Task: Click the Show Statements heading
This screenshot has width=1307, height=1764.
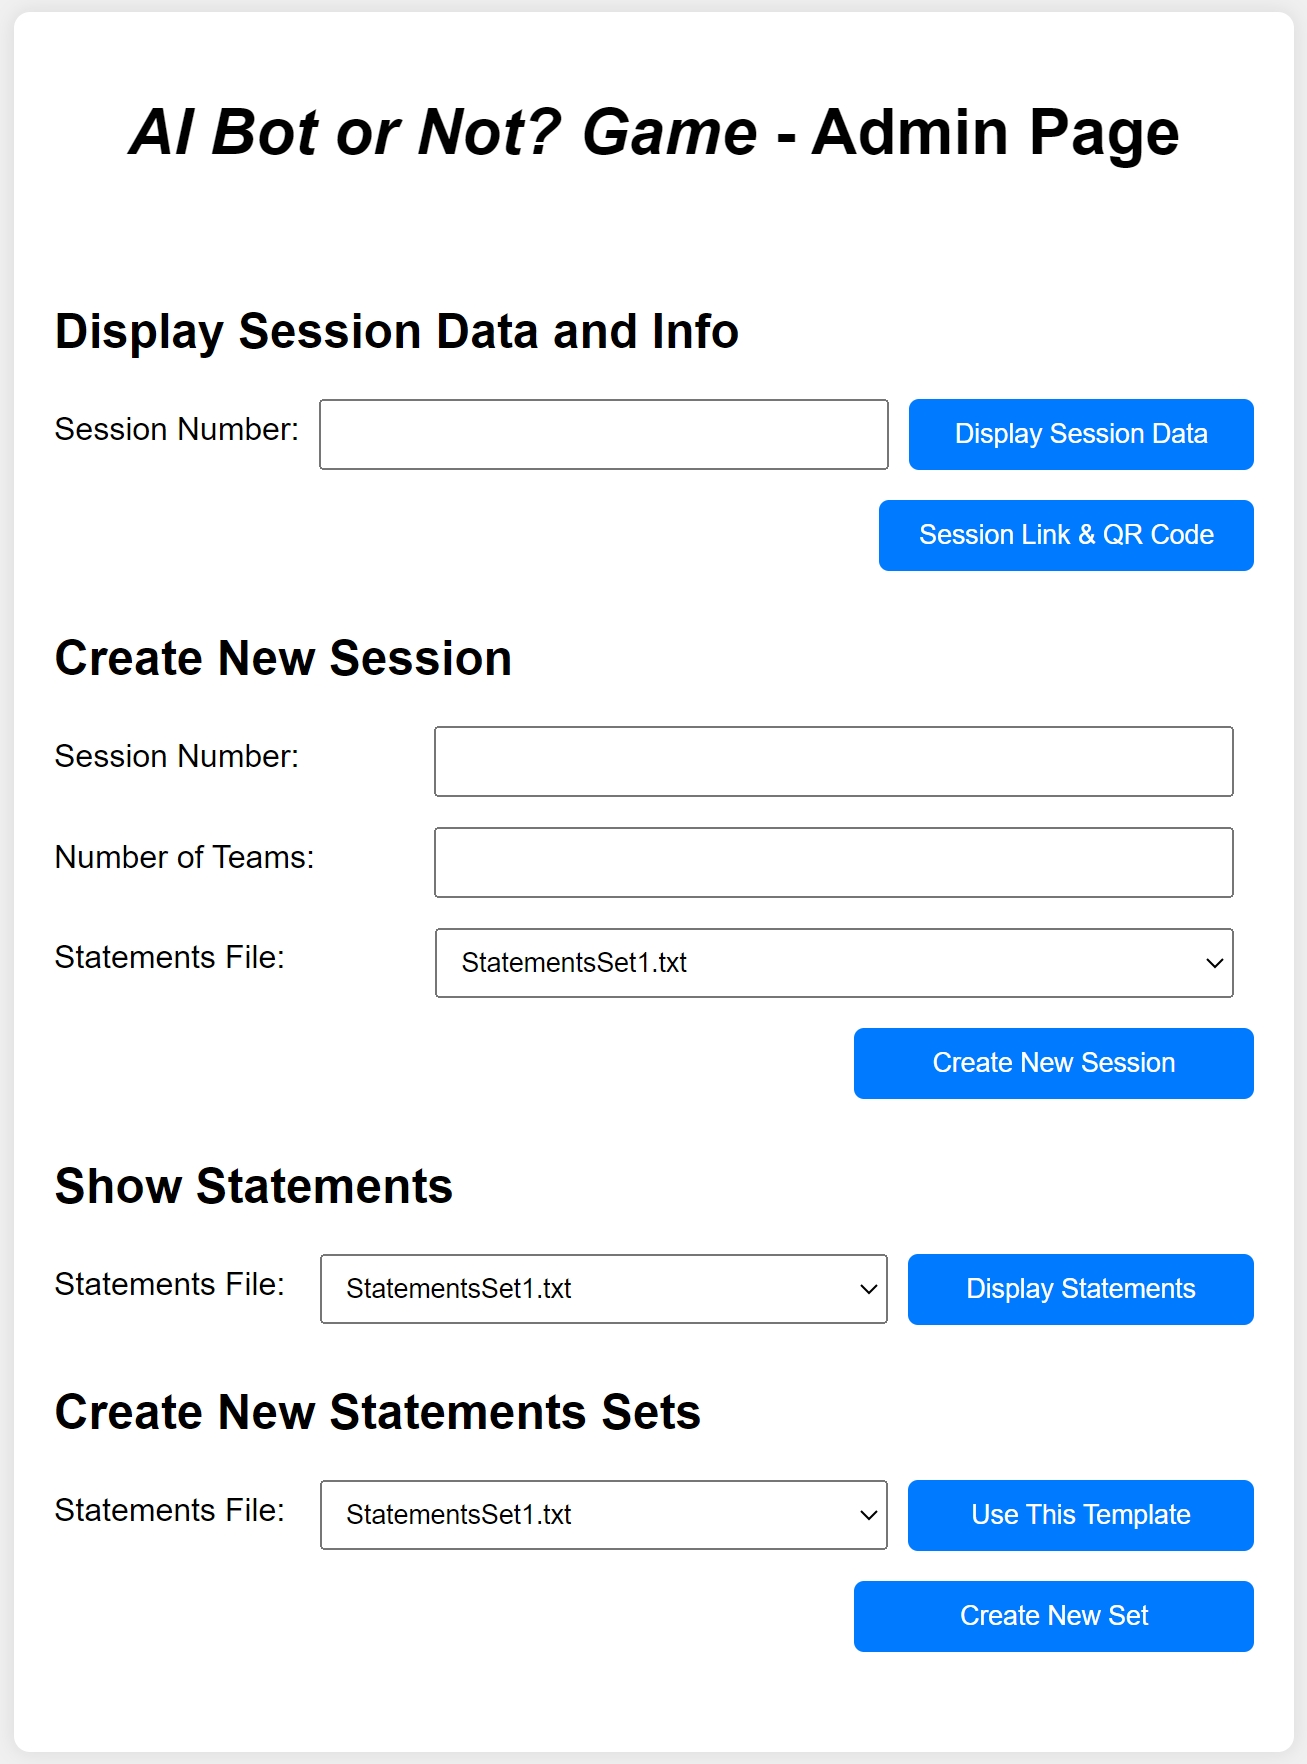Action: point(254,1187)
